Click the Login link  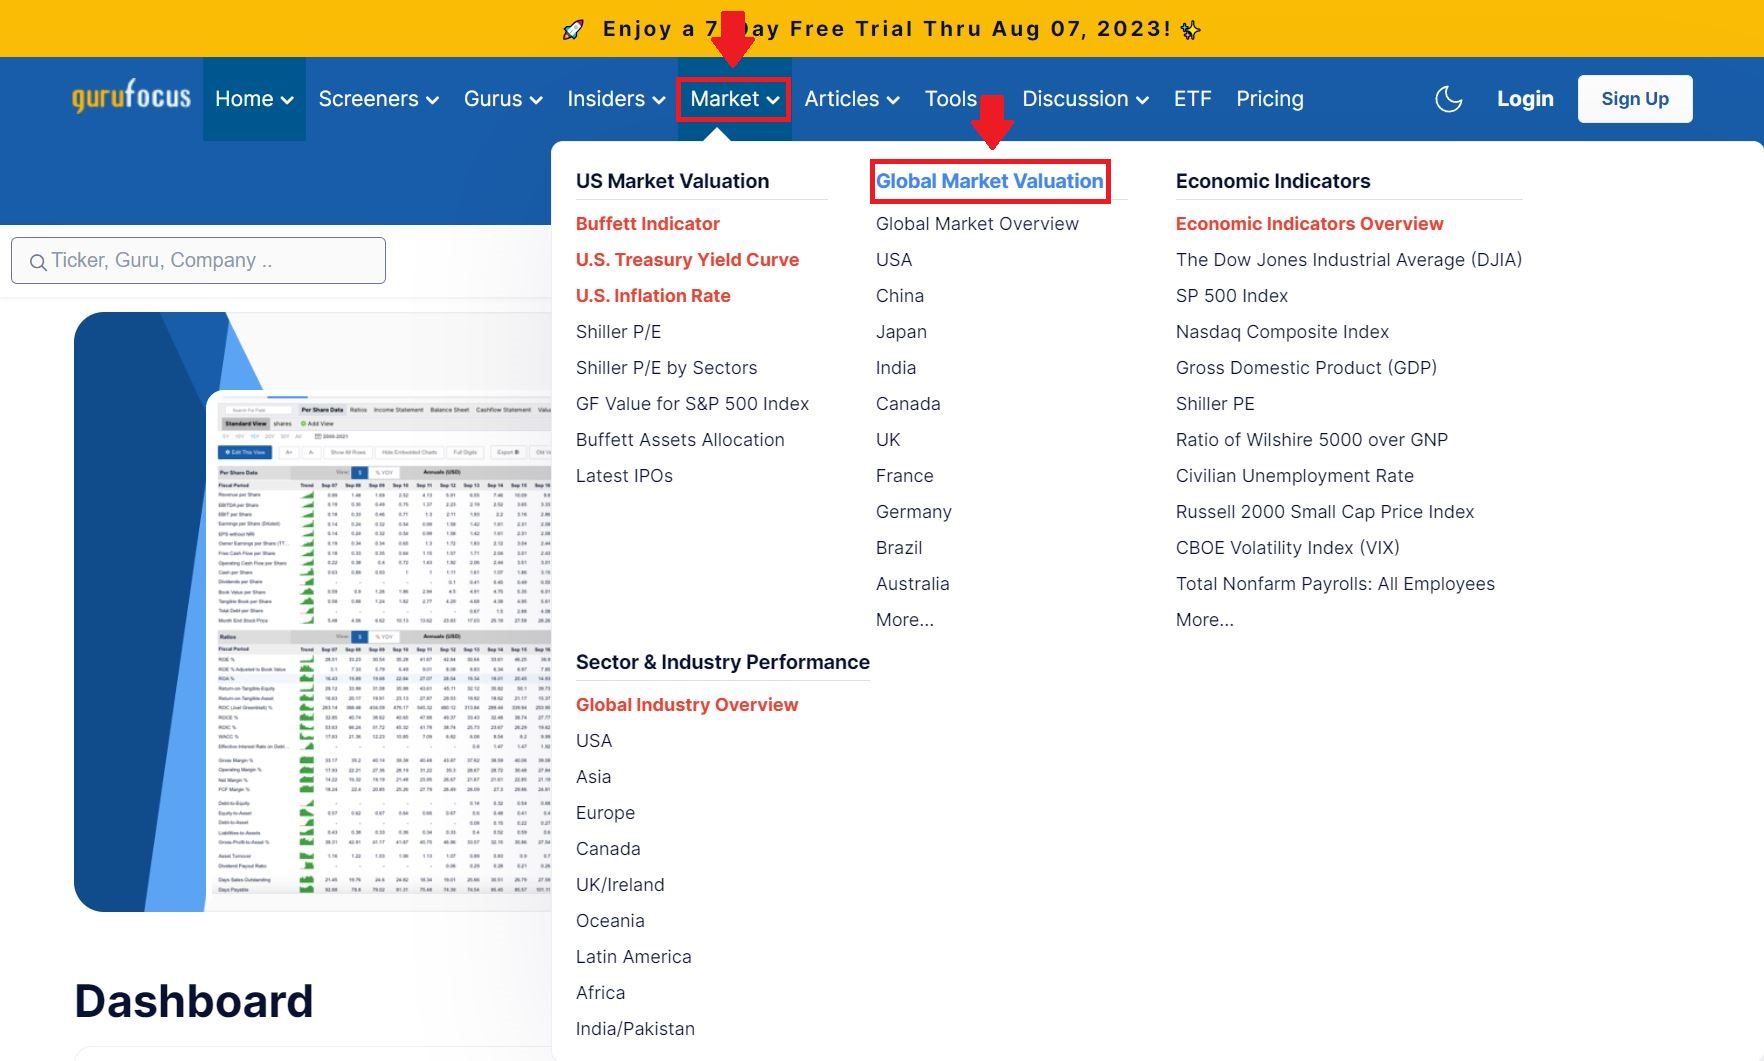(x=1525, y=99)
